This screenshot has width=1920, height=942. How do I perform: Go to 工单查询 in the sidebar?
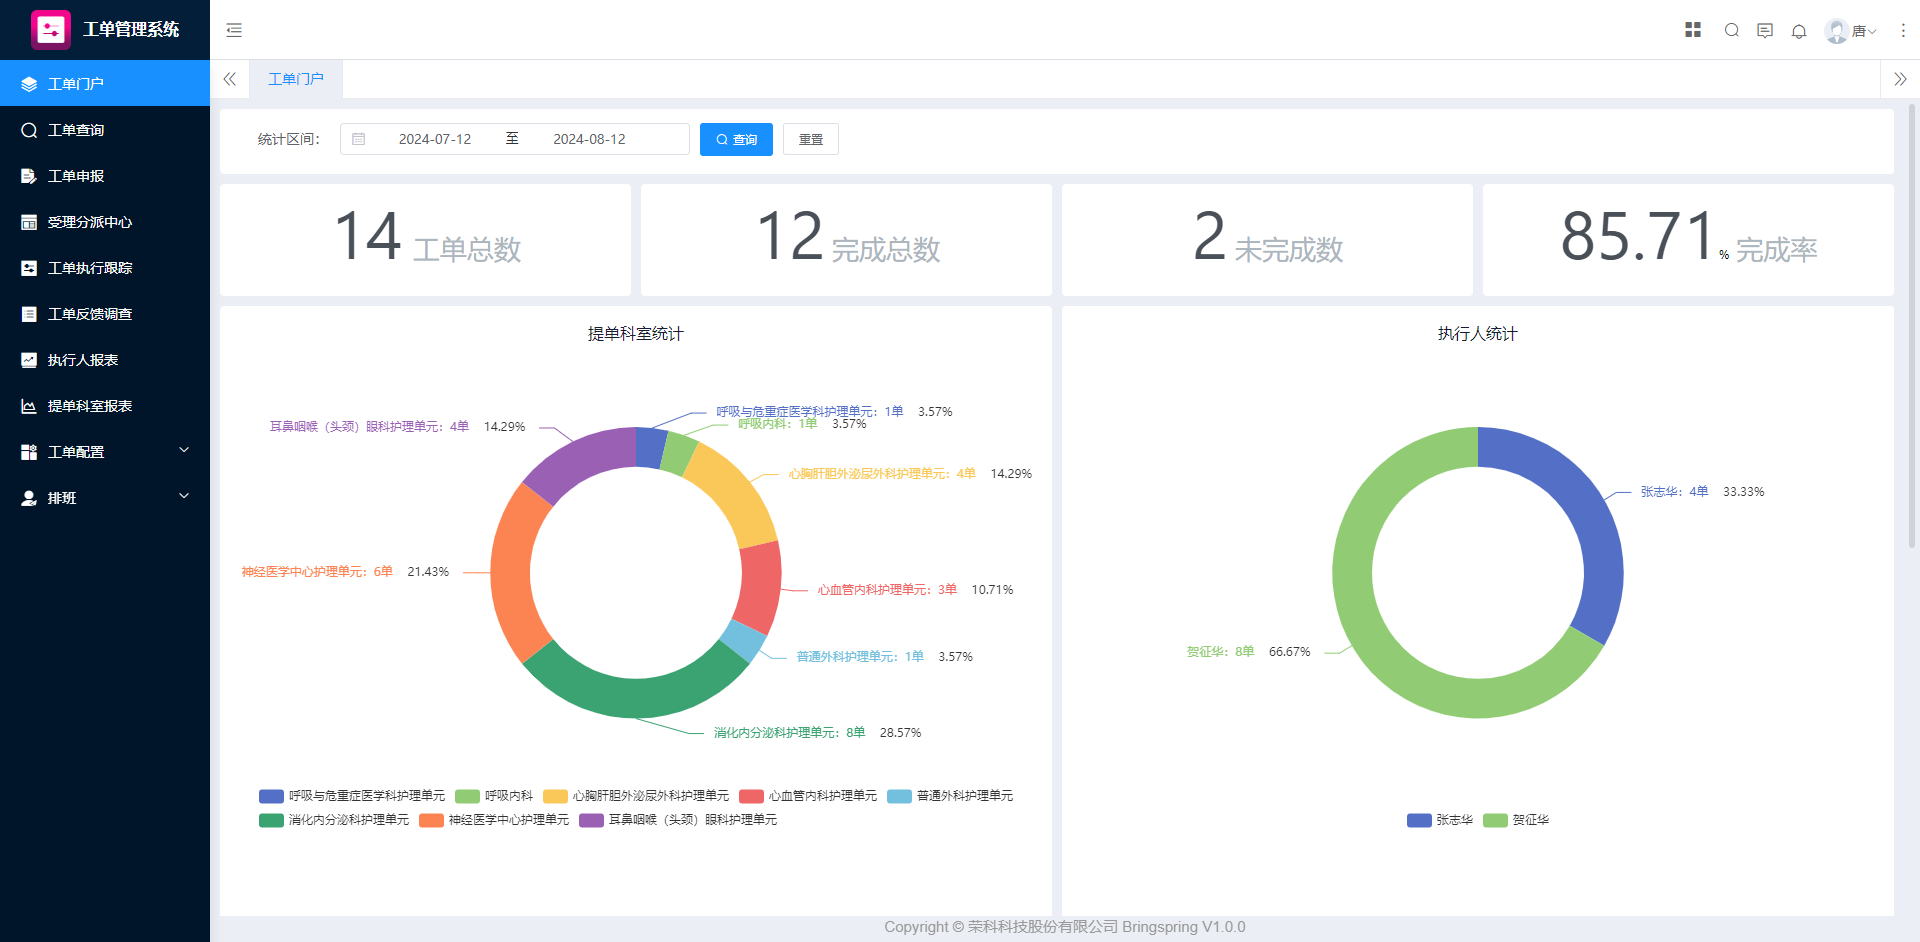pyautogui.click(x=76, y=130)
